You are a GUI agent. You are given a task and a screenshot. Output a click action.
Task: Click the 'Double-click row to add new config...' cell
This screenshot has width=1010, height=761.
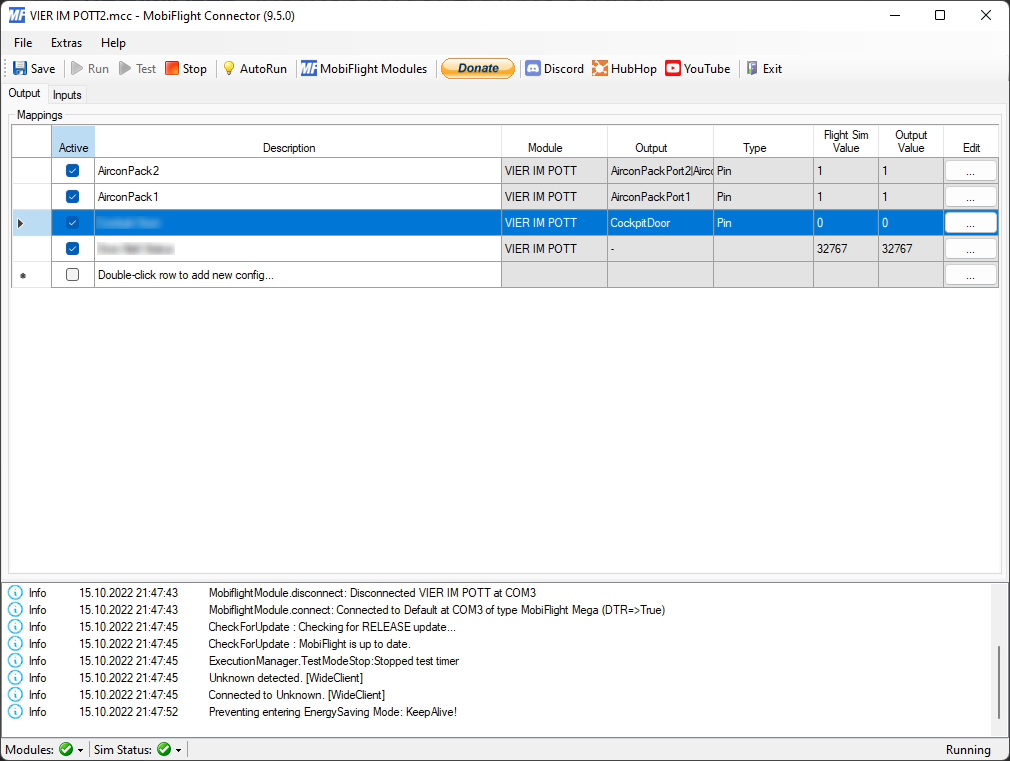[x=298, y=275]
